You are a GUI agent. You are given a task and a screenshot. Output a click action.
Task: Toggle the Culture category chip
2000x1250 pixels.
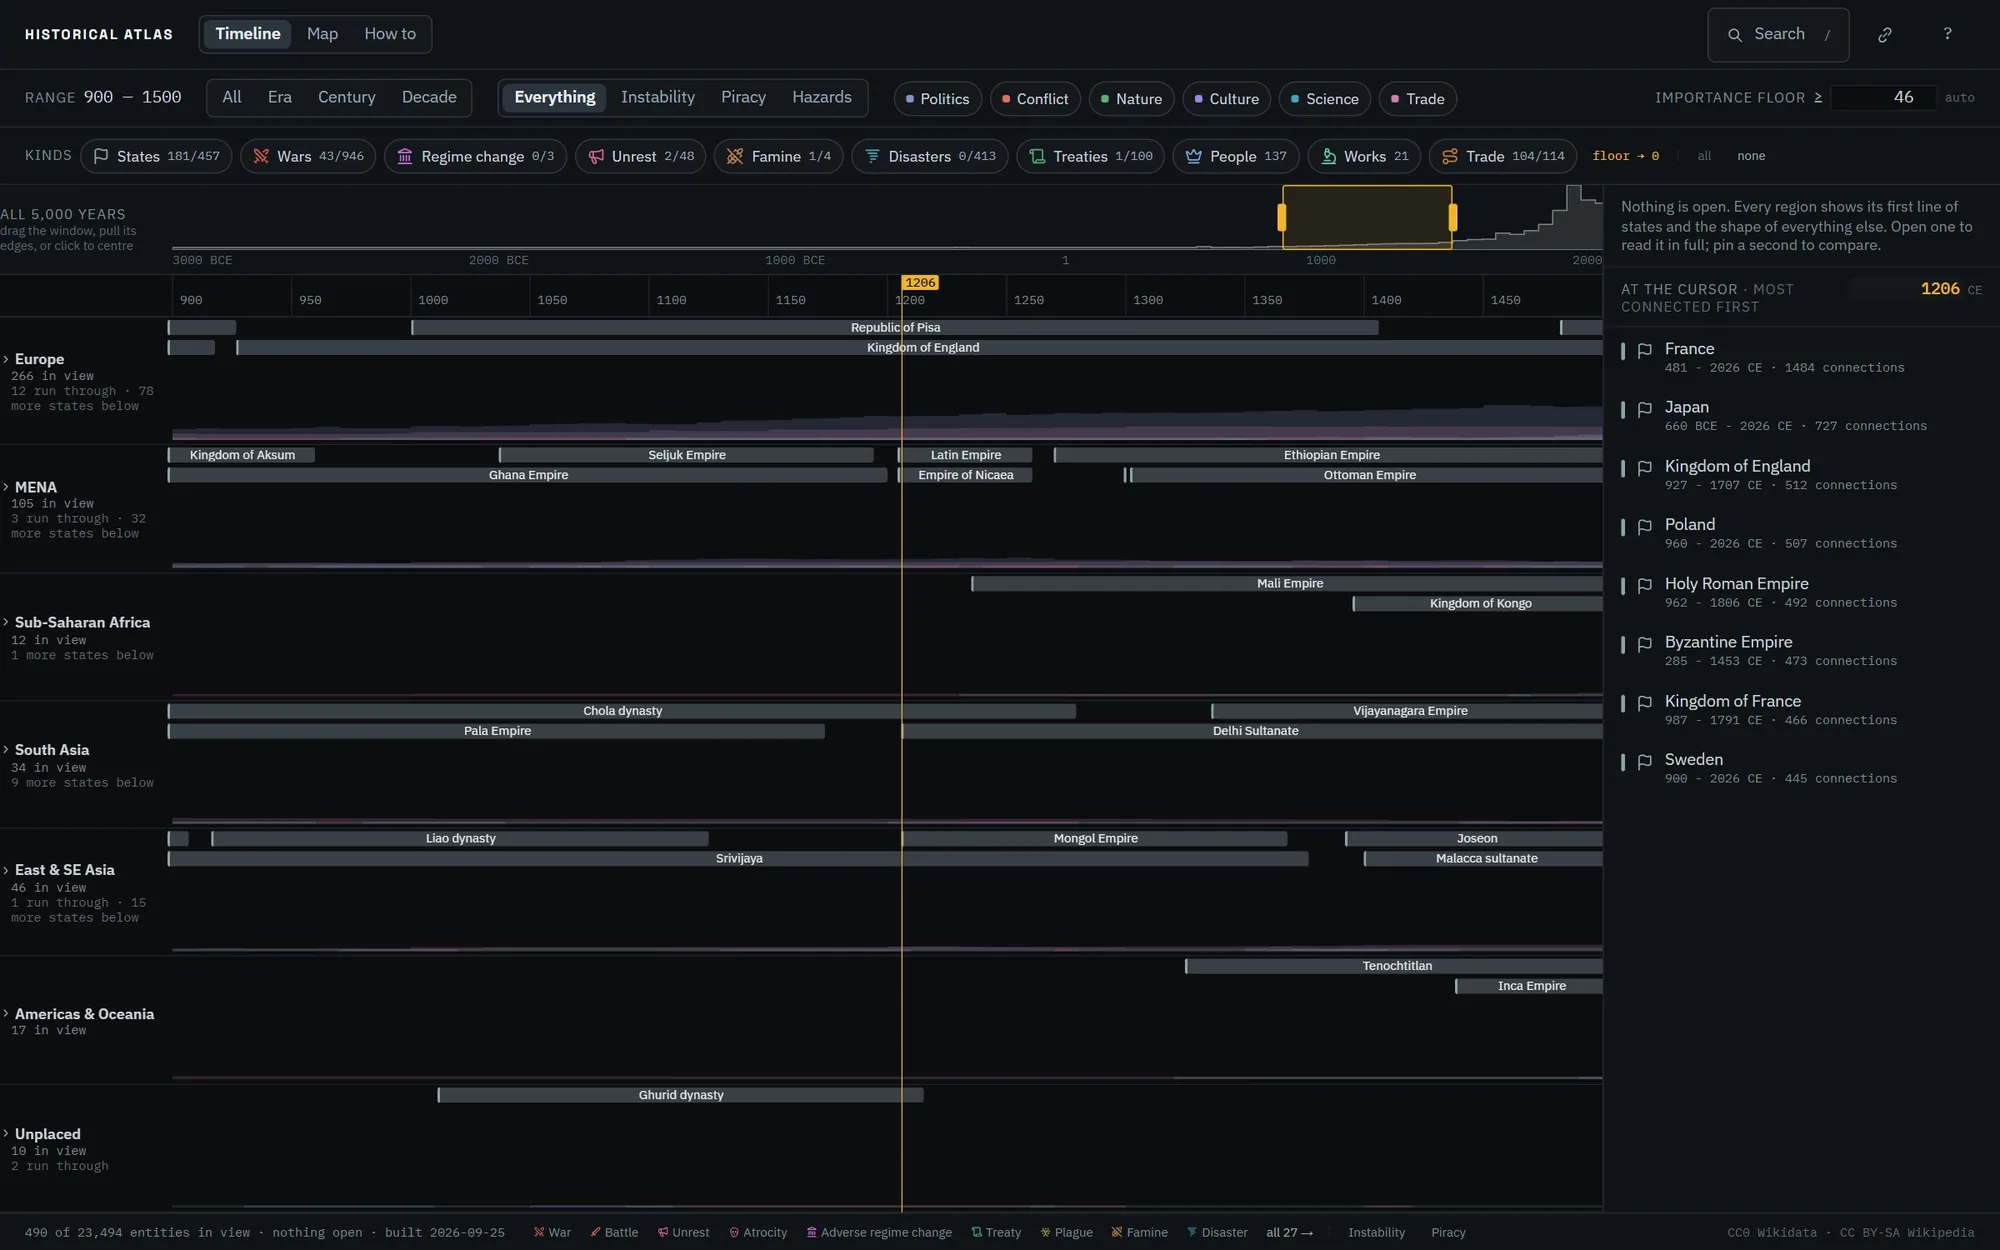(1226, 98)
